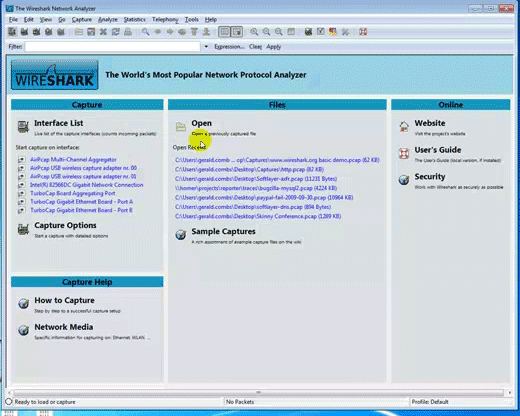Jump to first packet toolbar icon

(x=194, y=32)
